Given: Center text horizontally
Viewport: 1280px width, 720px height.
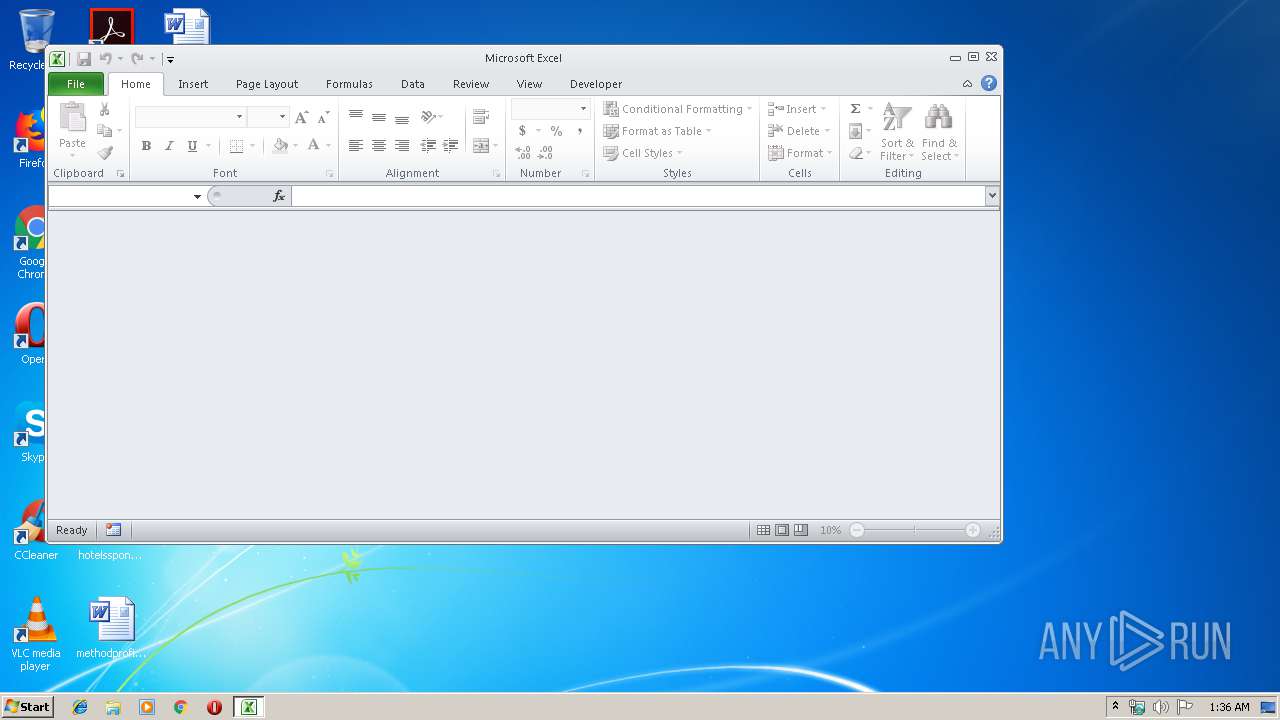Looking at the screenshot, I should pos(378,146).
